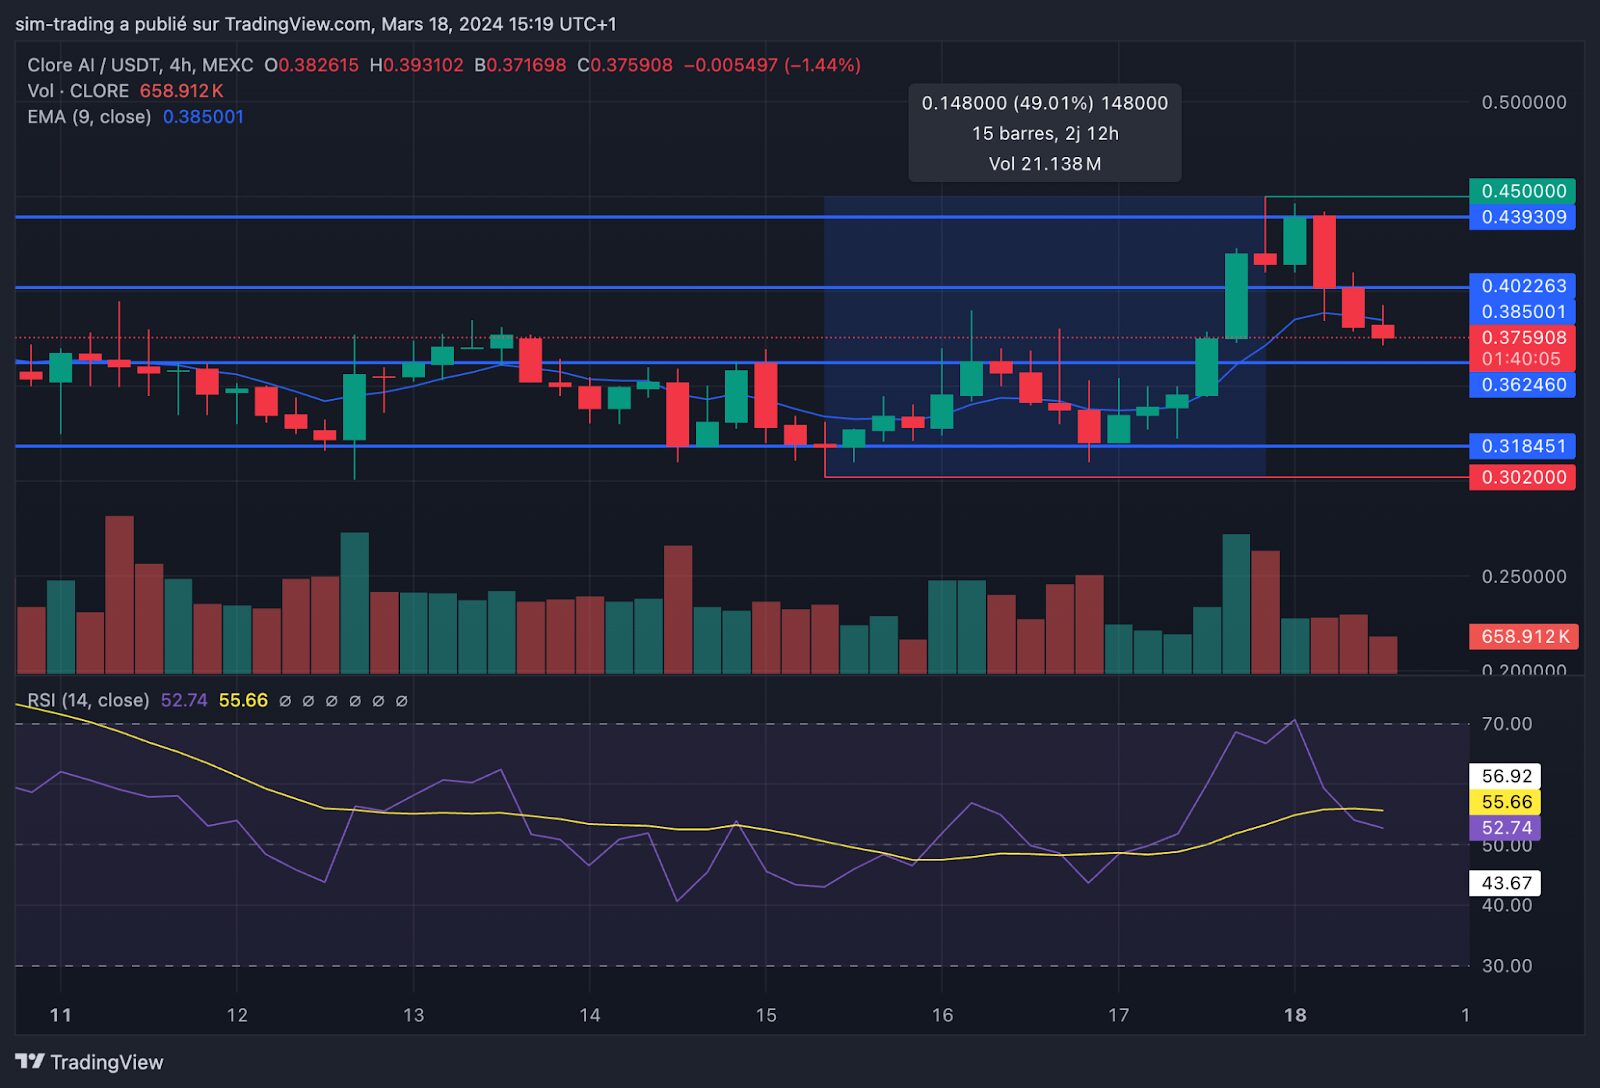Click date 16 on the time axis
The width and height of the screenshot is (1600, 1088).
942,1016
